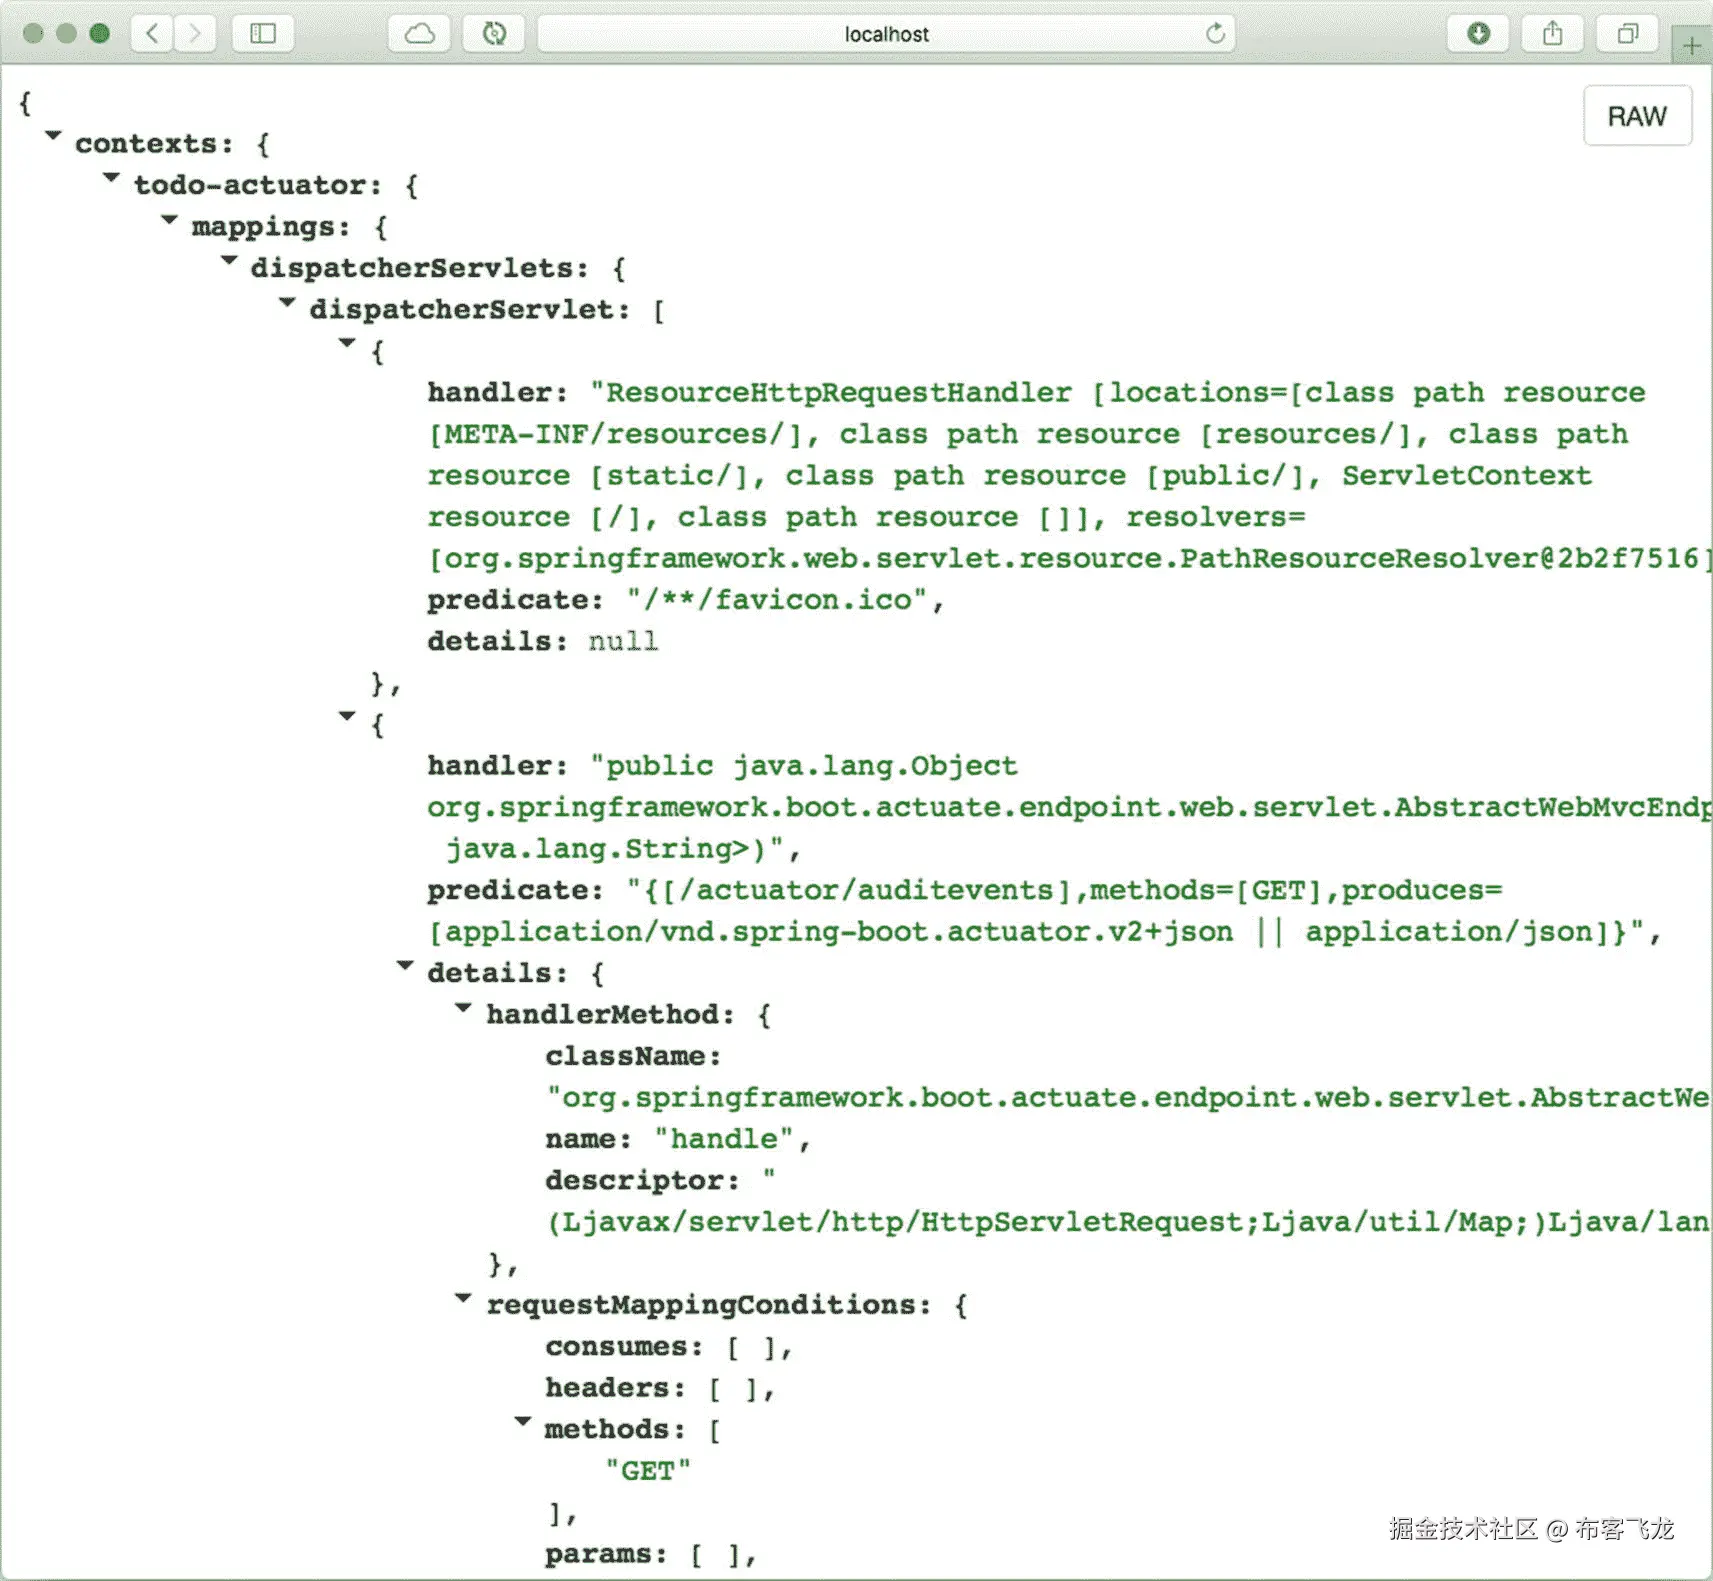Image resolution: width=1713 pixels, height=1581 pixels.
Task: Reload the page from the address bar
Action: point(1216,33)
